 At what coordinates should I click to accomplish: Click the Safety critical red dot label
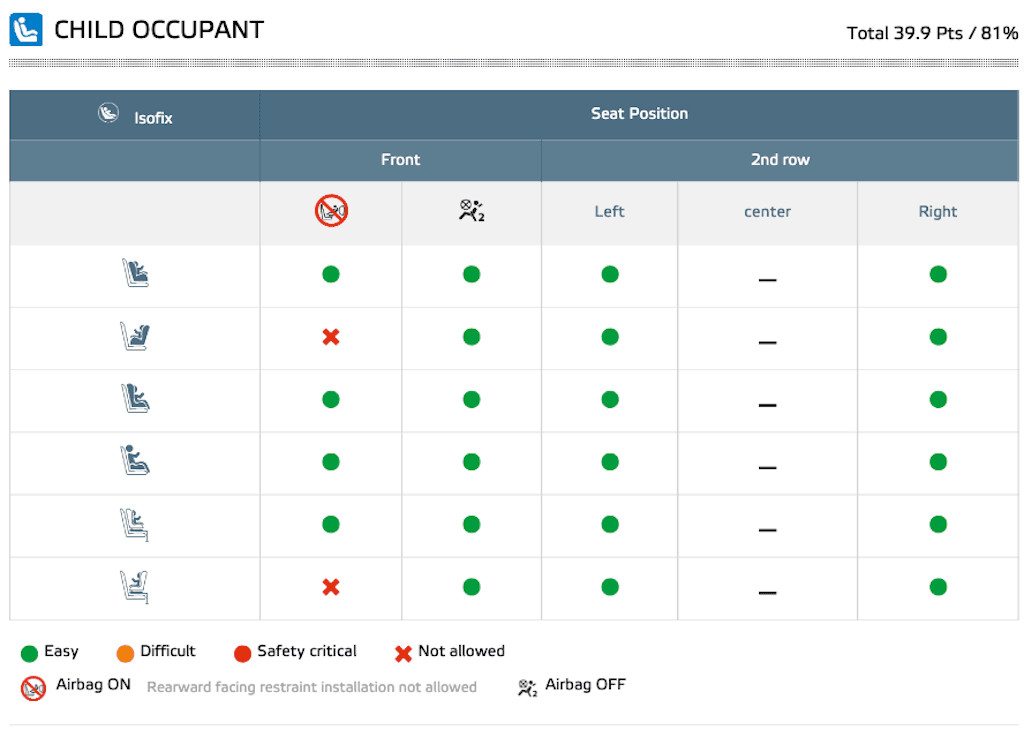244,652
